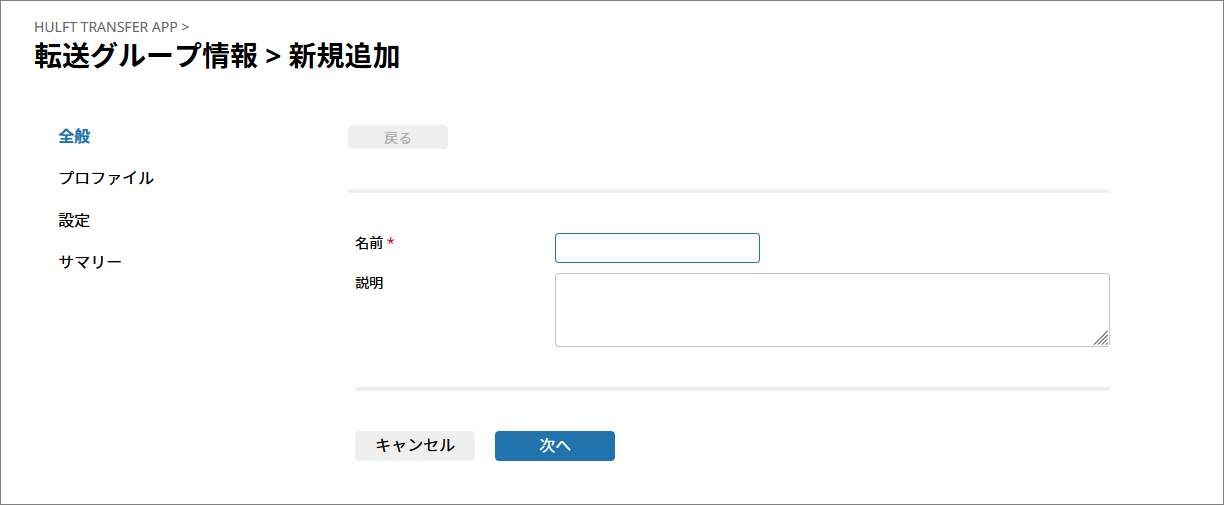Click the divider line below 戻る

tap(728, 190)
